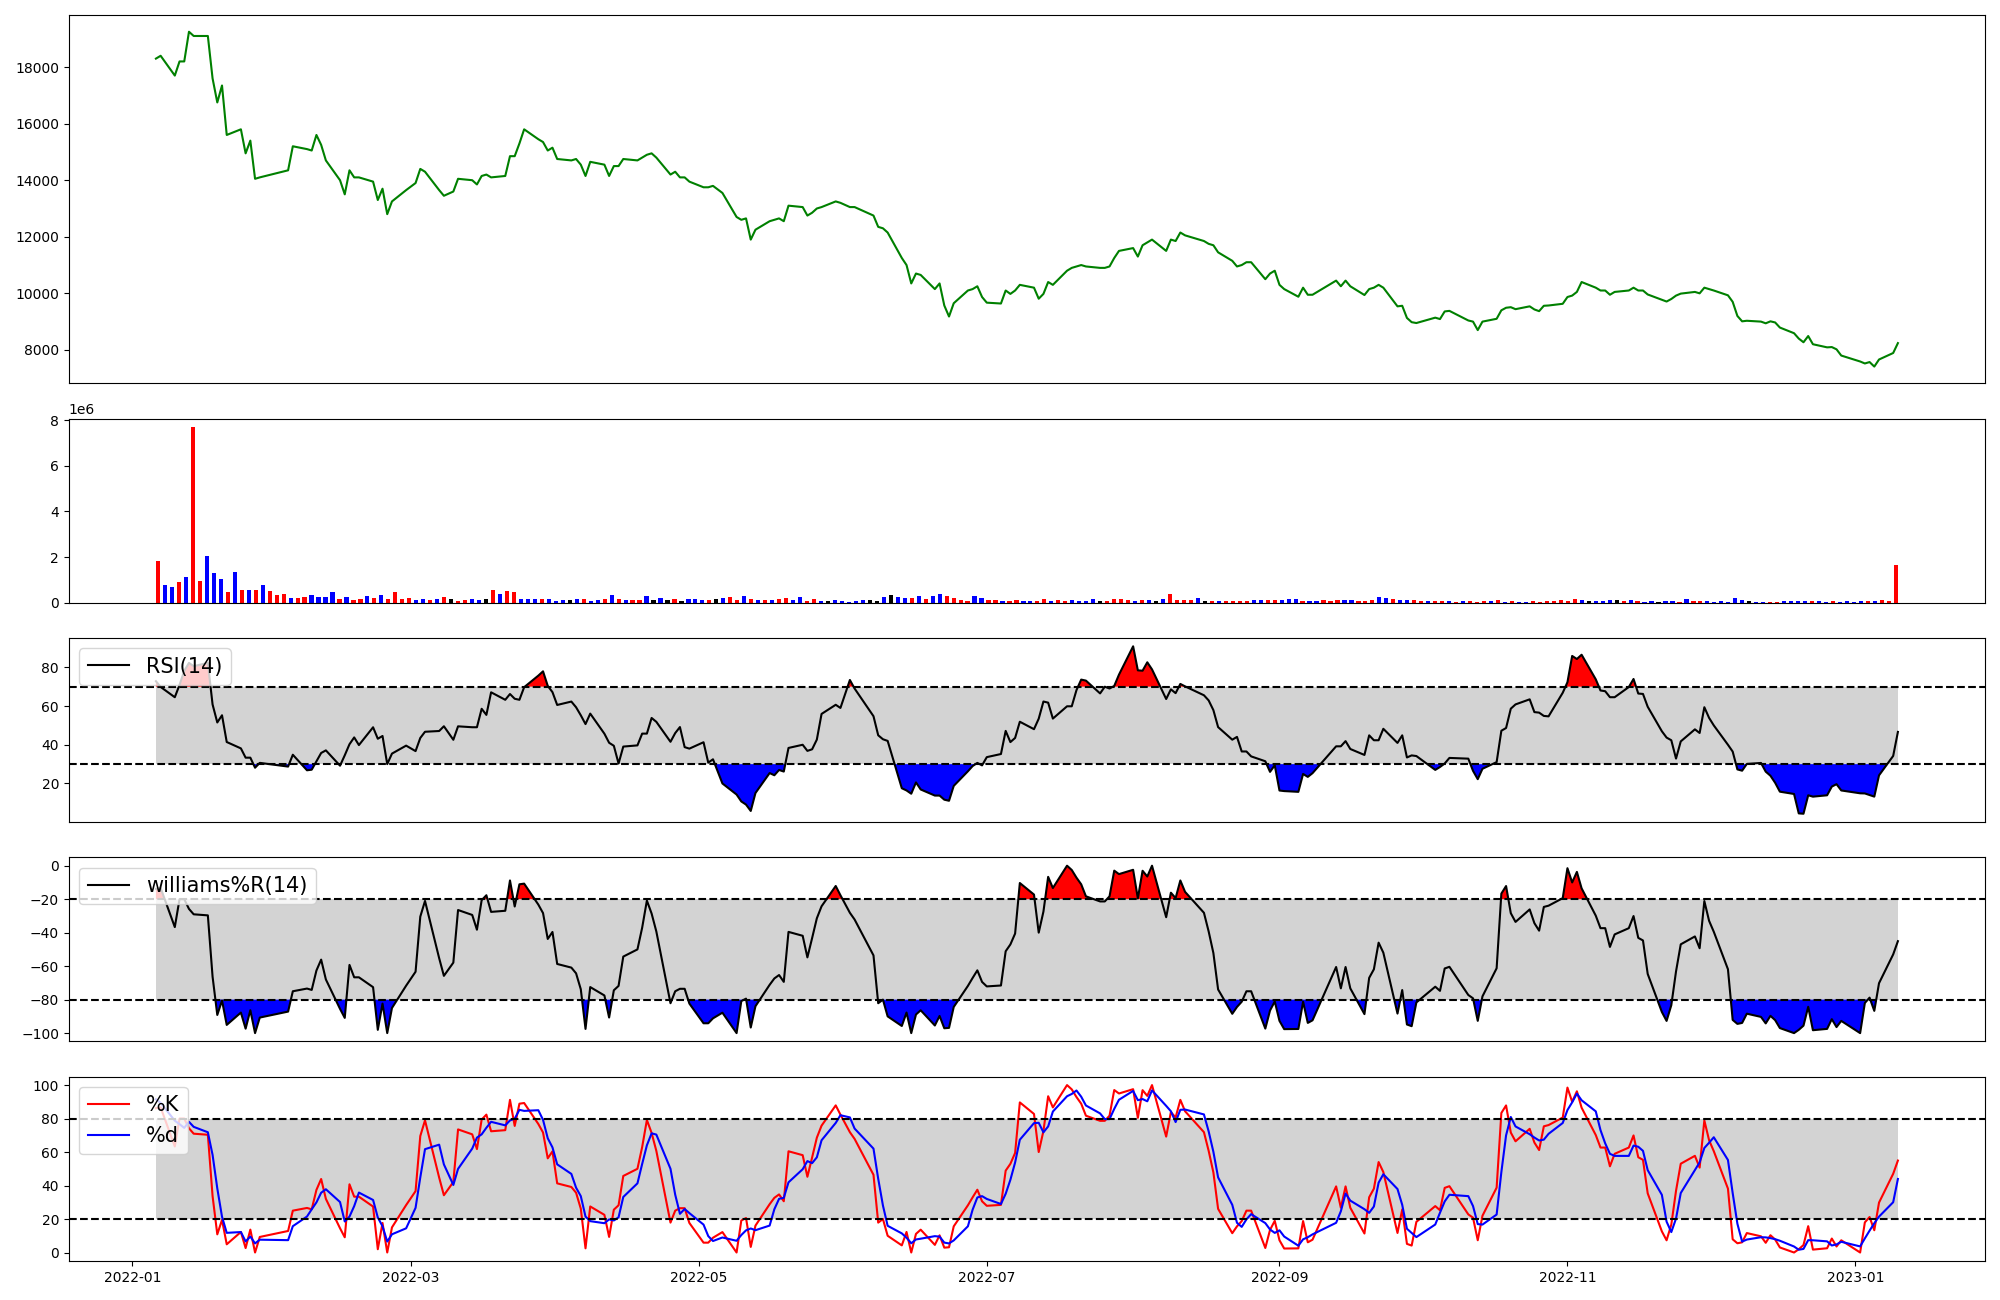Click the RSI(14) legend label
Screen dimensions: 2000x1300
(183, 666)
